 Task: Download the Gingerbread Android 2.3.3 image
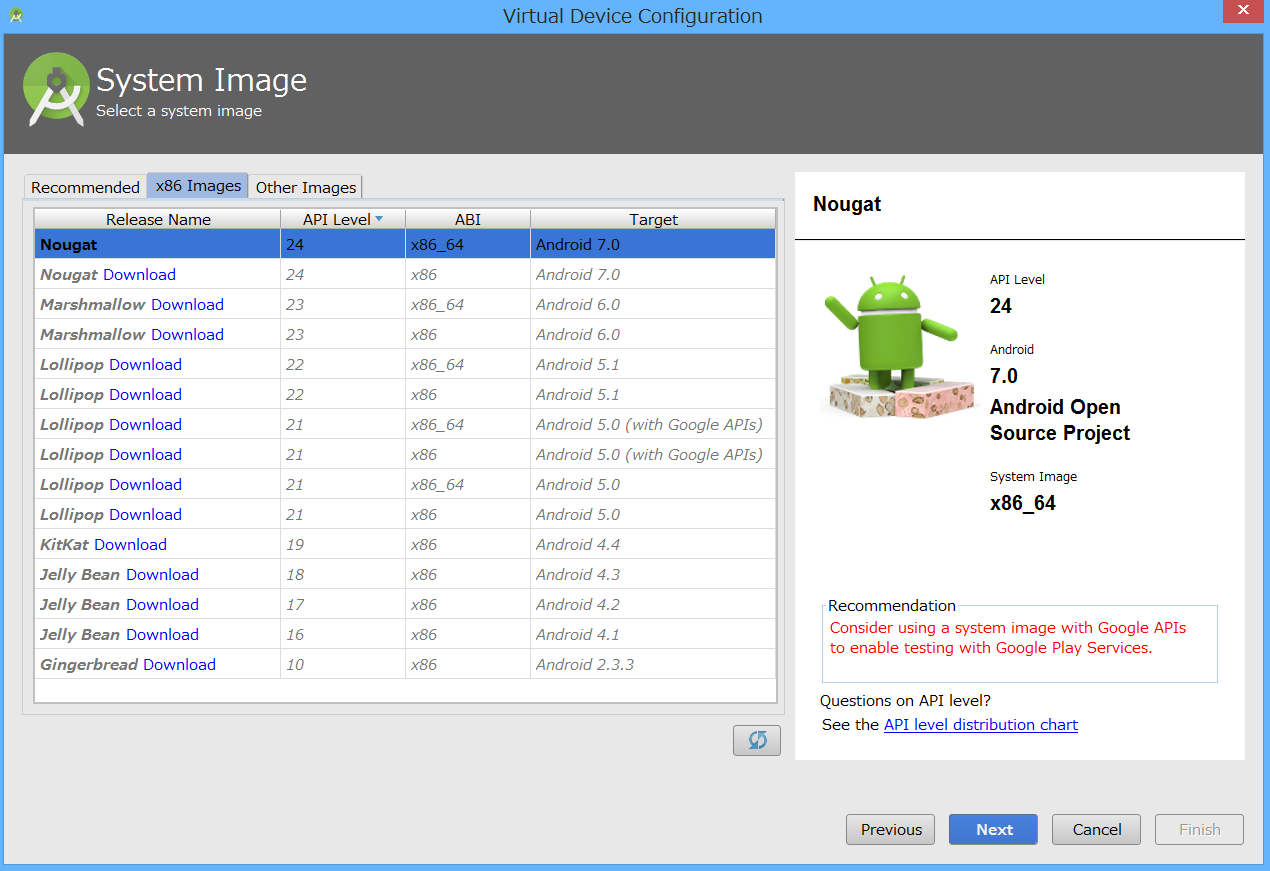coord(178,664)
